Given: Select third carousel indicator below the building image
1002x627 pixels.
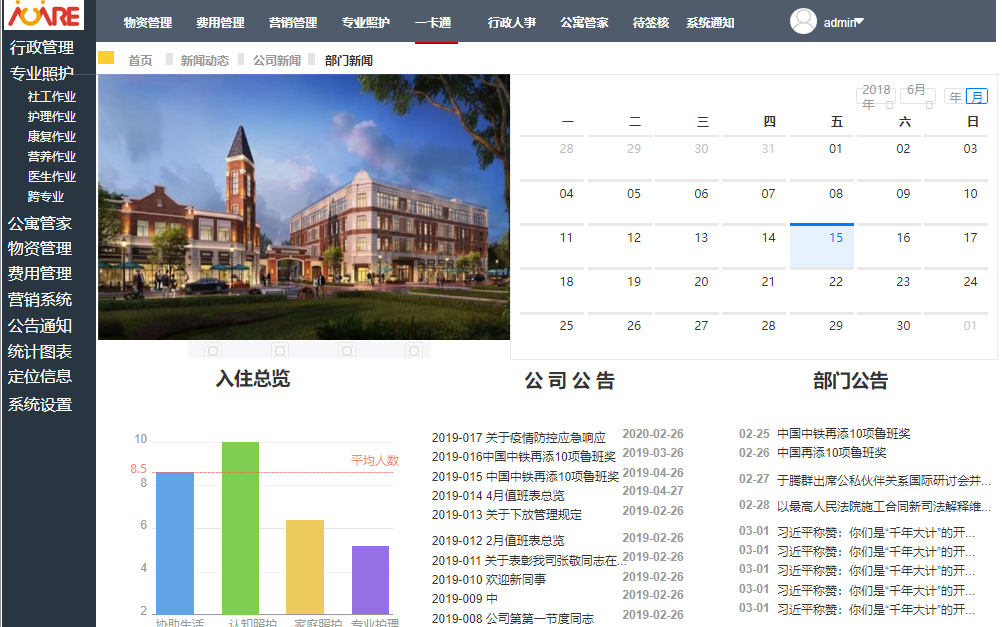Looking at the screenshot, I should [x=347, y=350].
